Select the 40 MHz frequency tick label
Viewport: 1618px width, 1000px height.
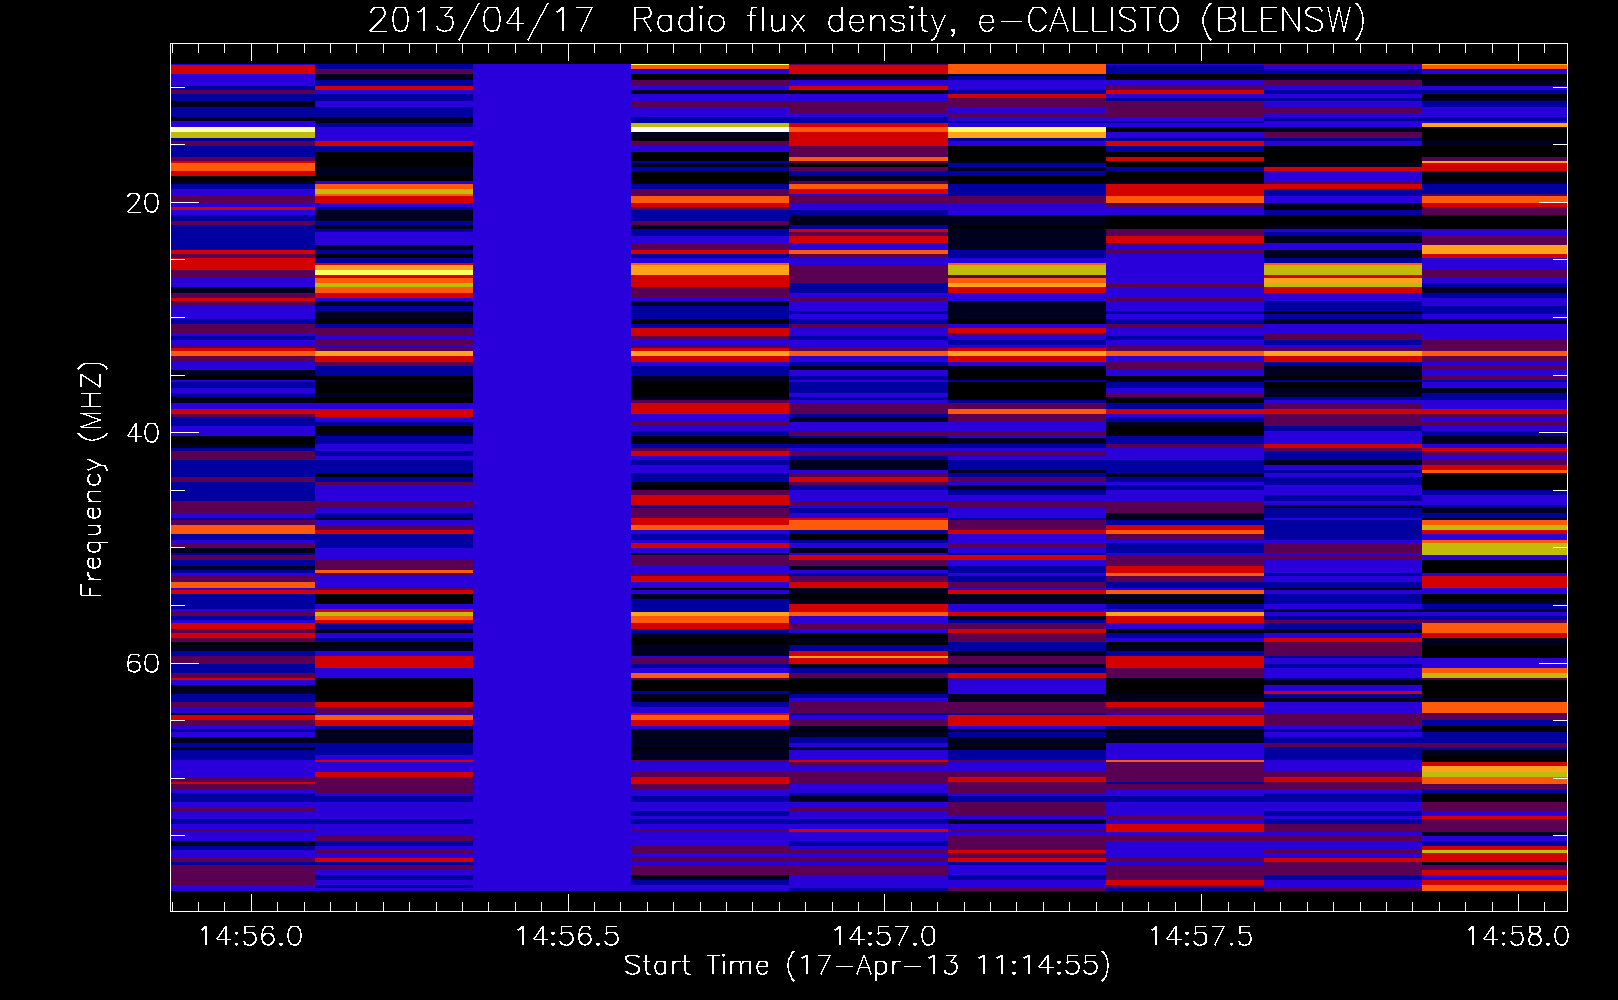click(143, 434)
